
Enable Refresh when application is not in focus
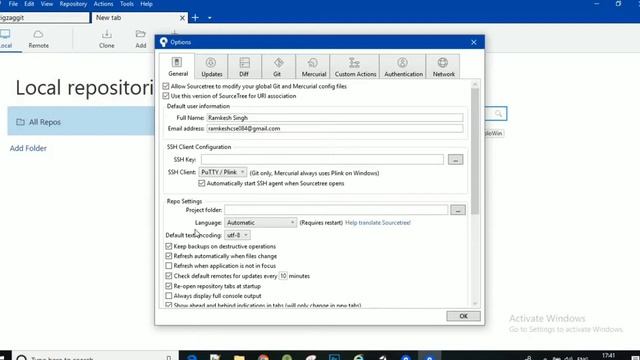point(169,266)
